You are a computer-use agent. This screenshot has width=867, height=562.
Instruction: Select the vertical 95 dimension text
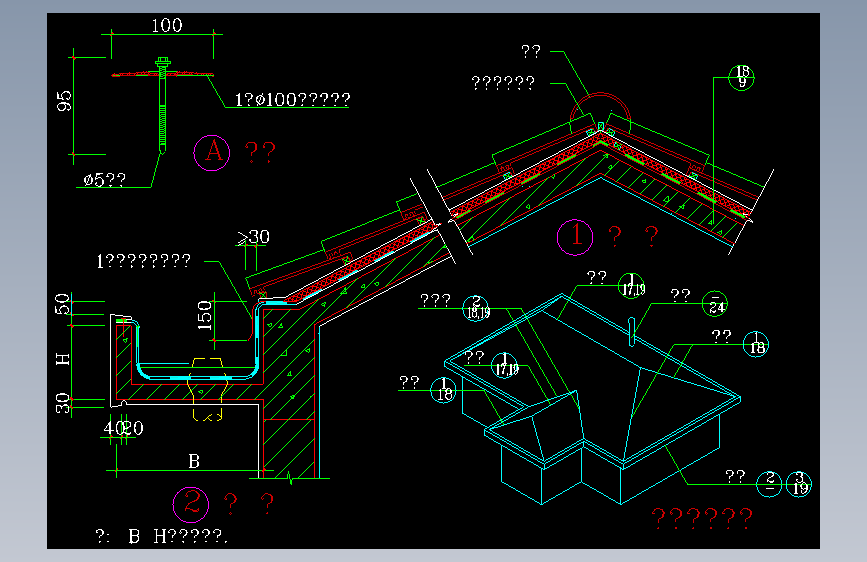point(64,101)
